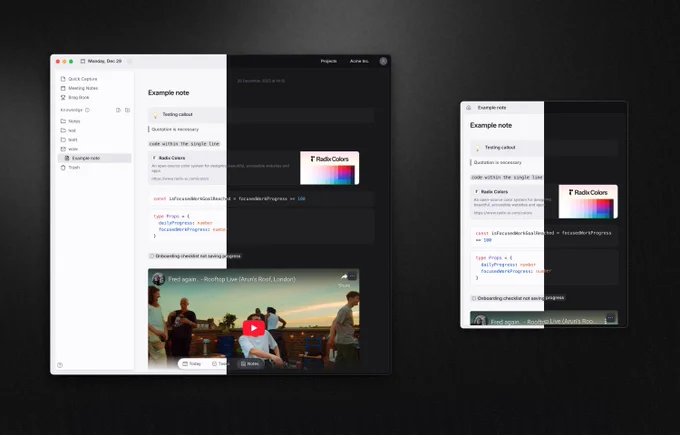Viewport: 680px width, 435px height.
Task: Open the Trash in the sidebar
Action: click(70, 167)
